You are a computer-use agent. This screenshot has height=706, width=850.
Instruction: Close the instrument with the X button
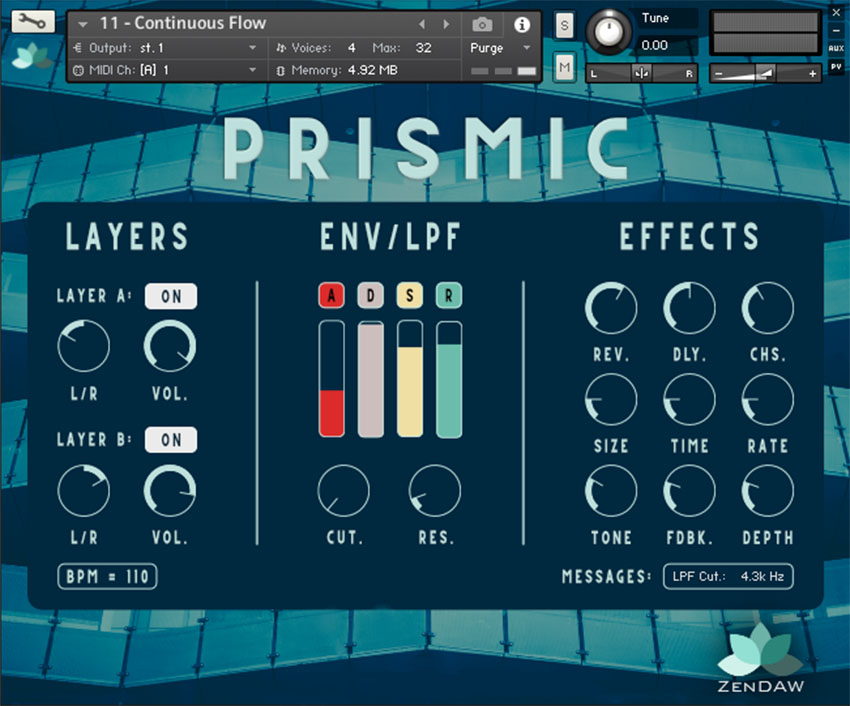(x=836, y=12)
